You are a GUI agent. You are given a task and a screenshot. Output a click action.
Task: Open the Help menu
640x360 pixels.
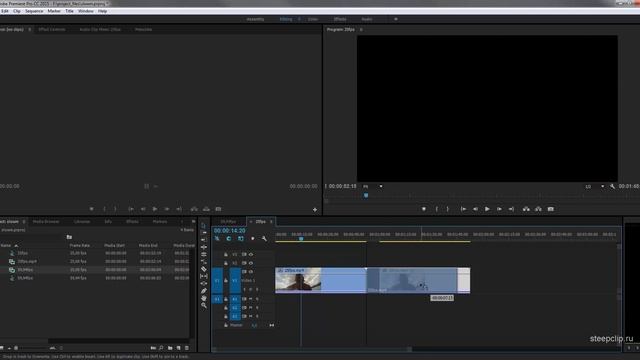102,11
